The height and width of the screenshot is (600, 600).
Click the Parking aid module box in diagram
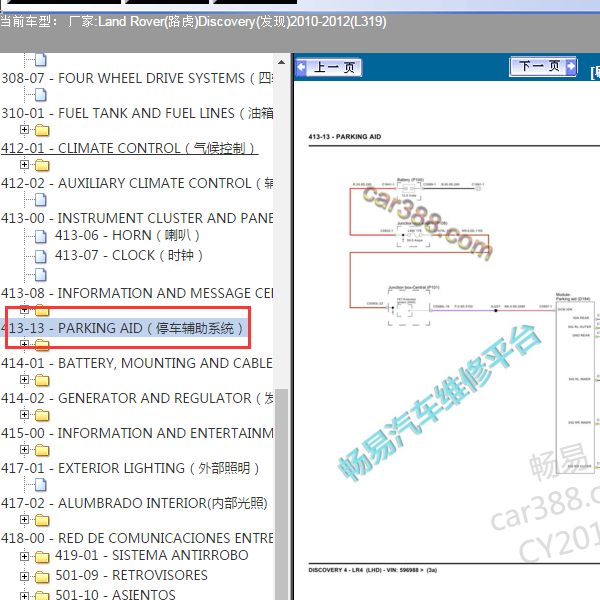(575, 387)
